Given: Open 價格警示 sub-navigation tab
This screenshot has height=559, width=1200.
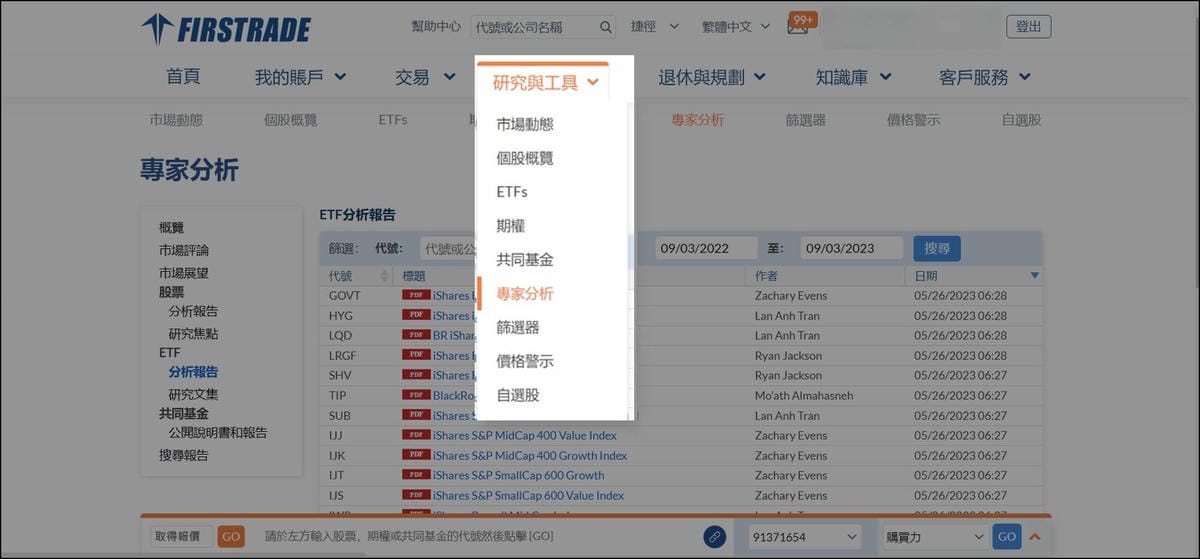Looking at the screenshot, I should point(914,120).
